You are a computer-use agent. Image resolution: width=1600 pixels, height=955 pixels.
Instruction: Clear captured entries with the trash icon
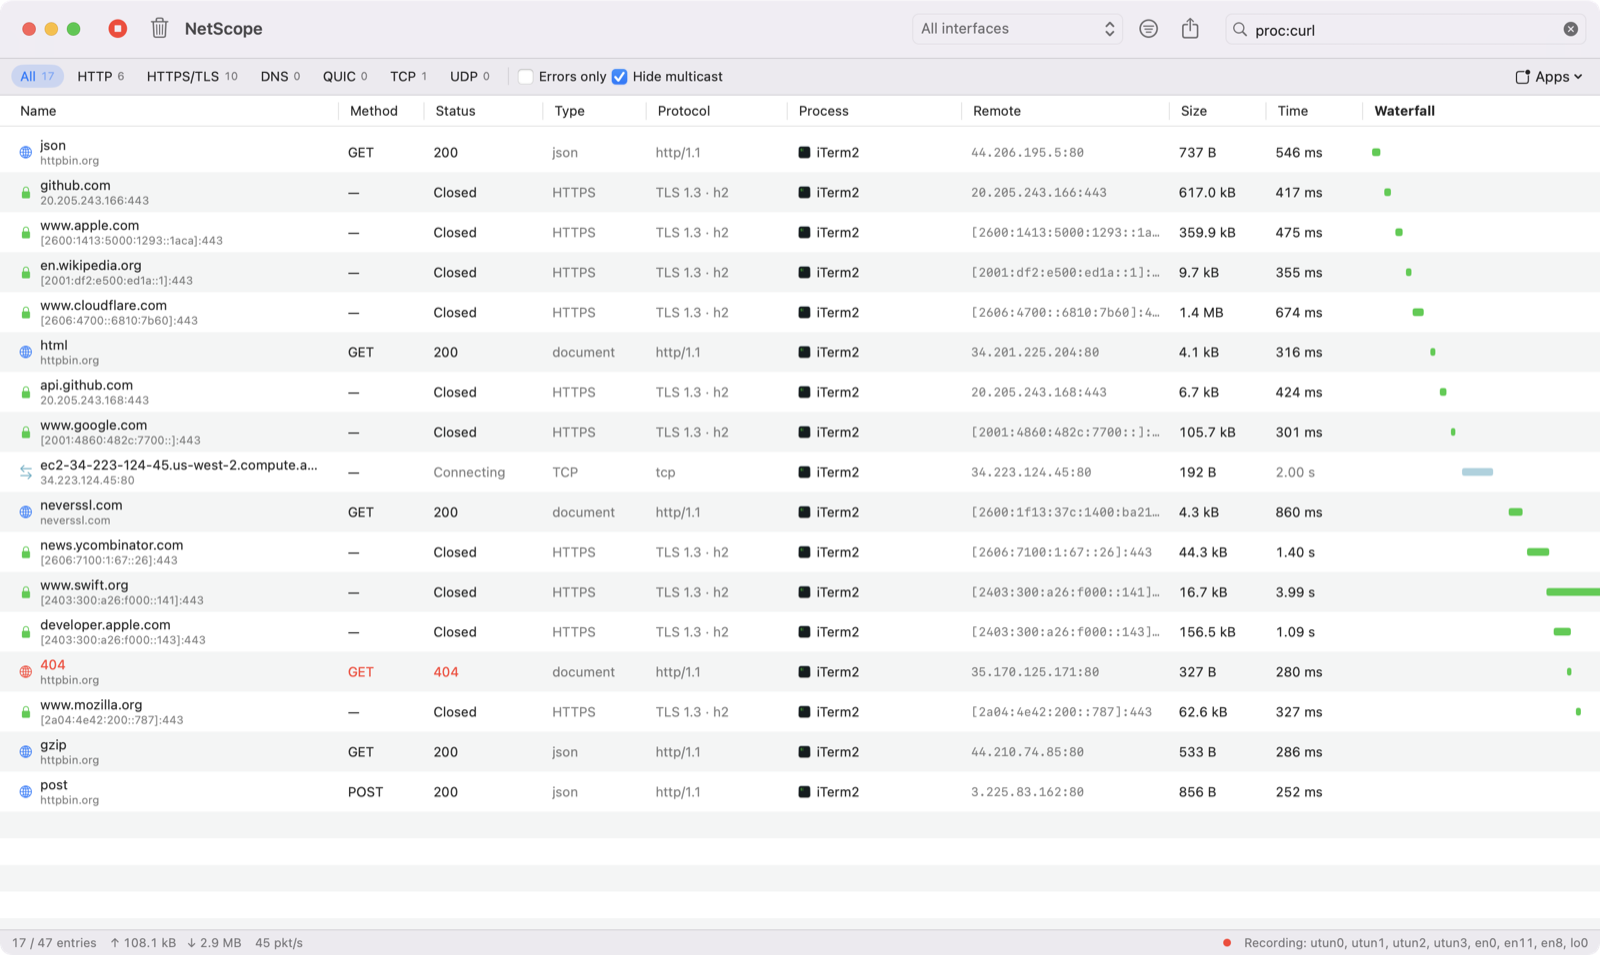pyautogui.click(x=159, y=28)
